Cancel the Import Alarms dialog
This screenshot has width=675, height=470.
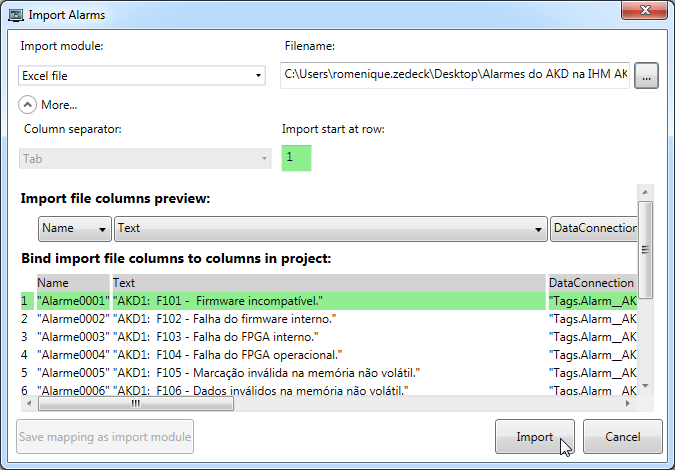coord(622,436)
